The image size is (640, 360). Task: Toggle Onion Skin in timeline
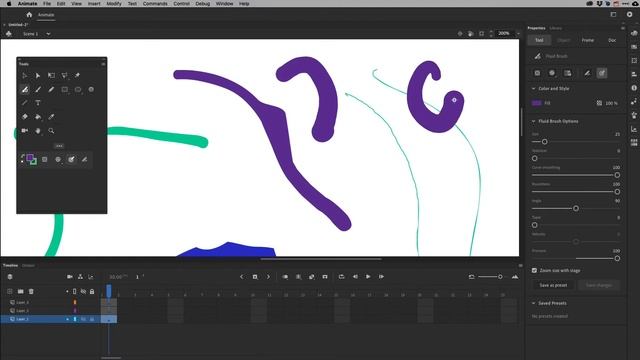[285, 277]
